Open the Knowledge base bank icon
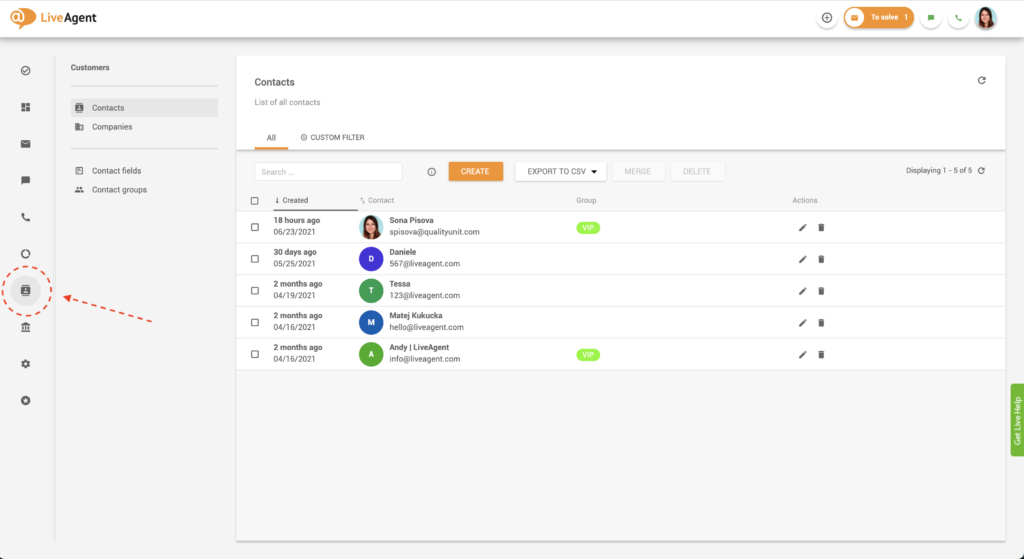 click(26, 327)
